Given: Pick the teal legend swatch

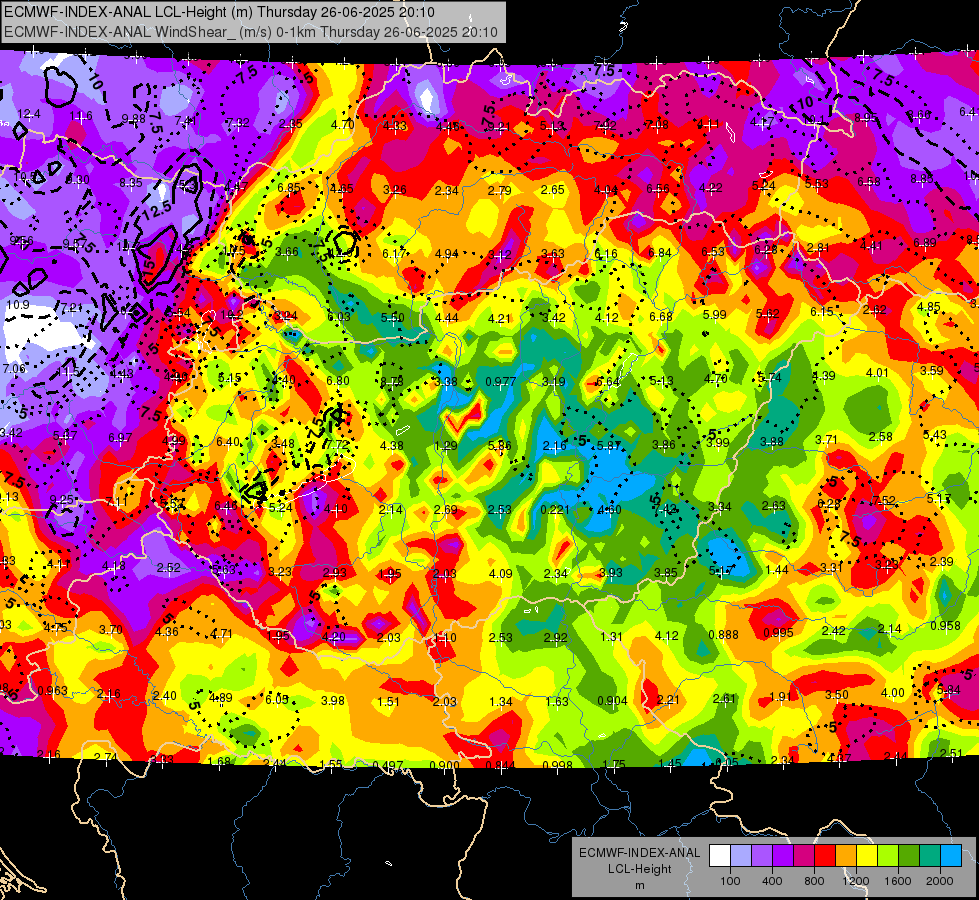Looking at the screenshot, I should click(x=929, y=856).
